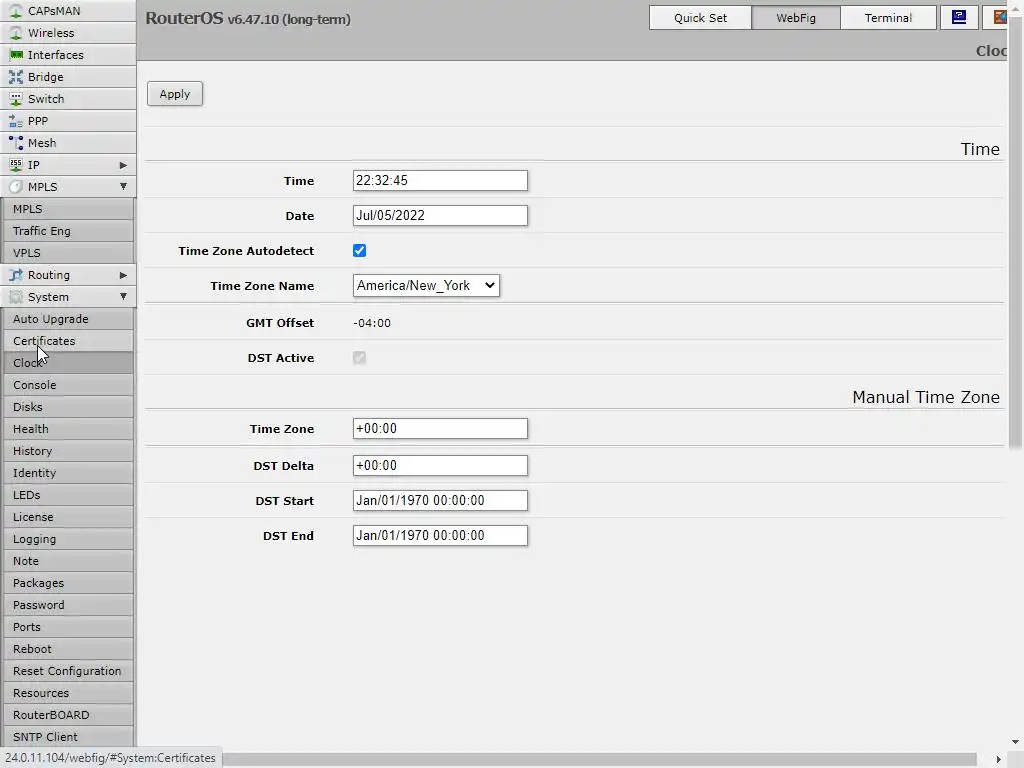The width and height of the screenshot is (1024, 768).
Task: Open Reset Configuration in System menu
Action: pos(69,671)
